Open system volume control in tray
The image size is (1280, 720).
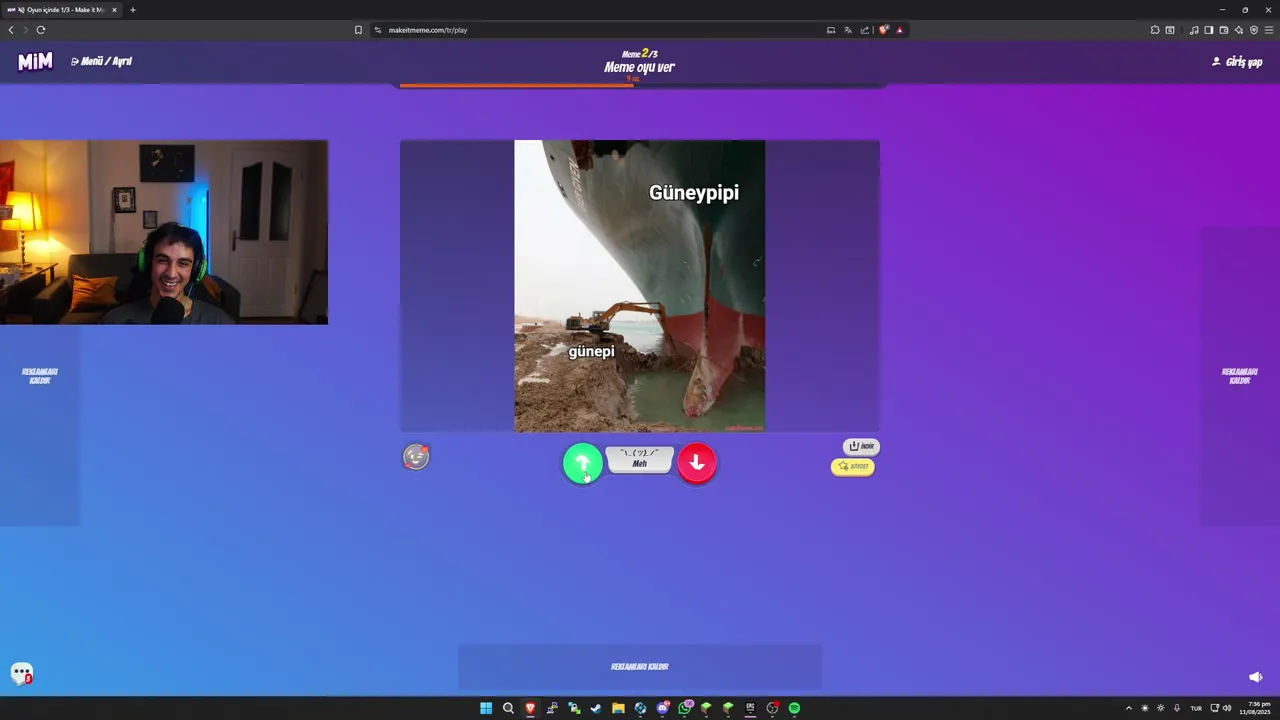click(x=1227, y=708)
